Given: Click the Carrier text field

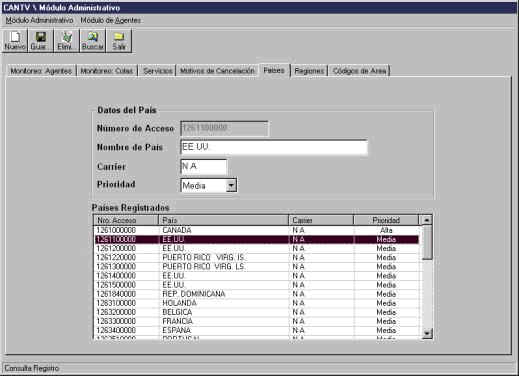Looking at the screenshot, I should [204, 167].
